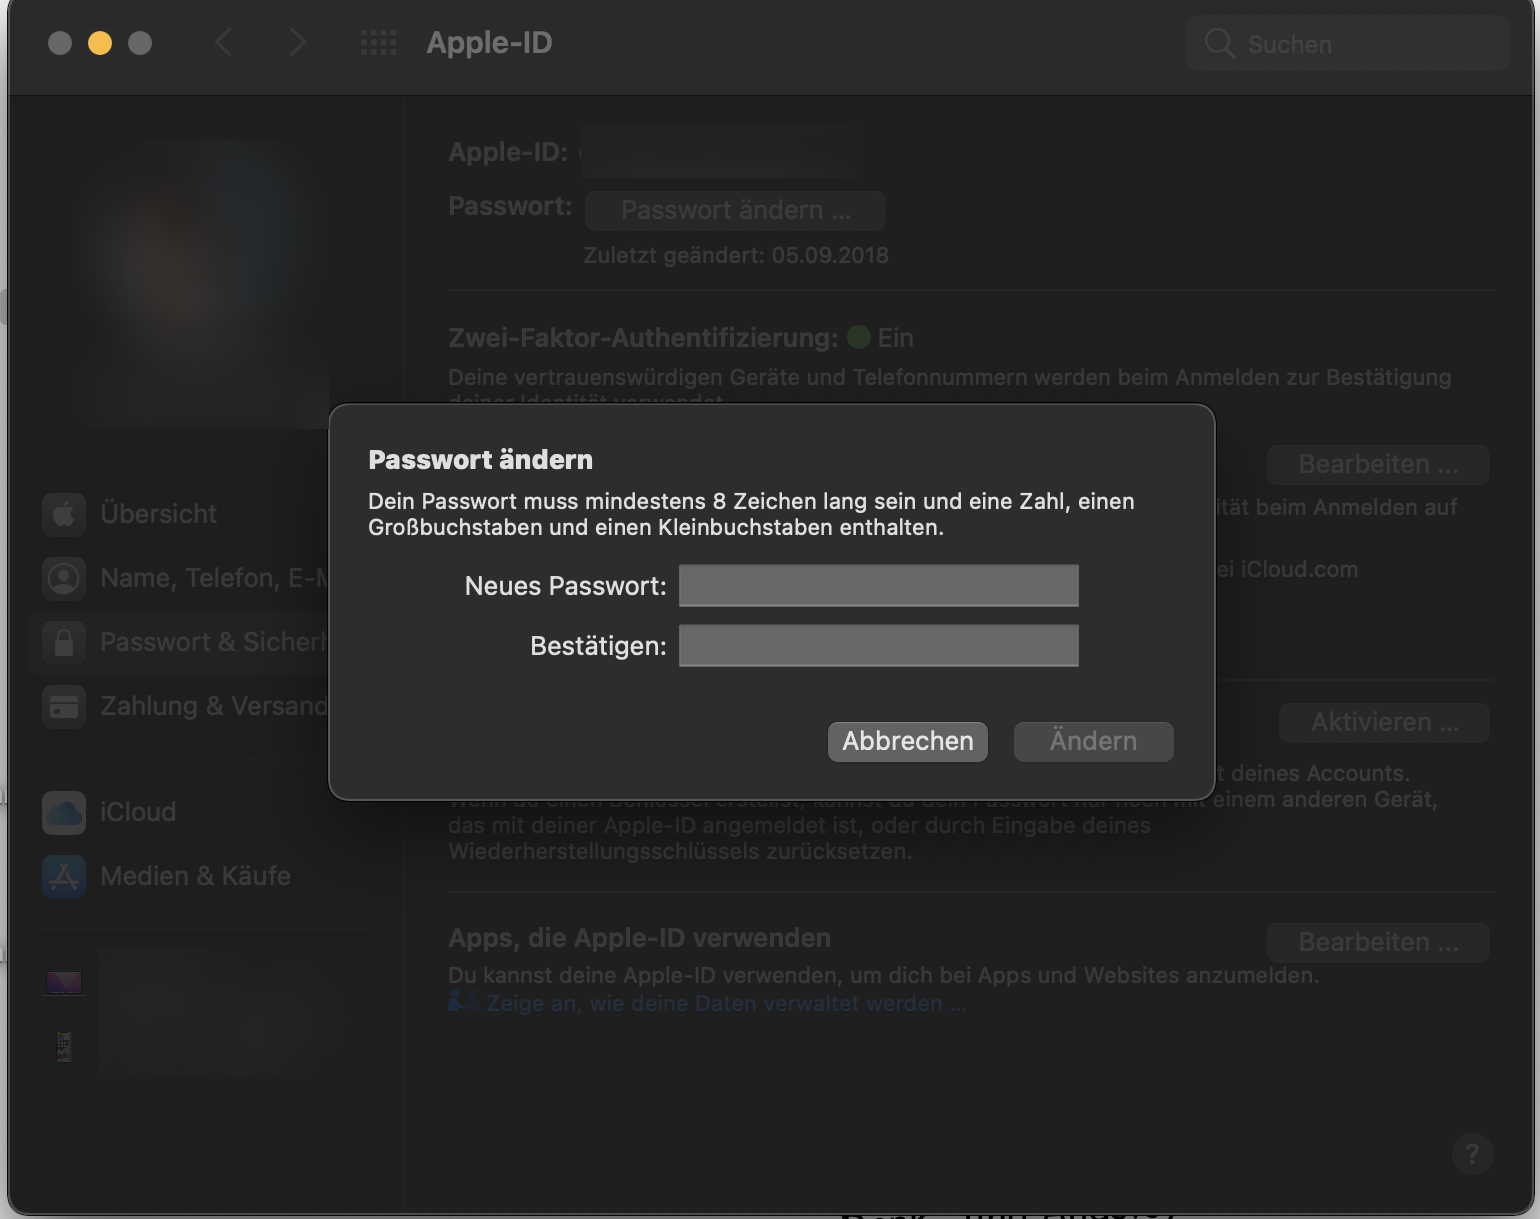Select the iPhone device icon in sidebar
Image resolution: width=1540 pixels, height=1219 pixels.
(64, 1046)
